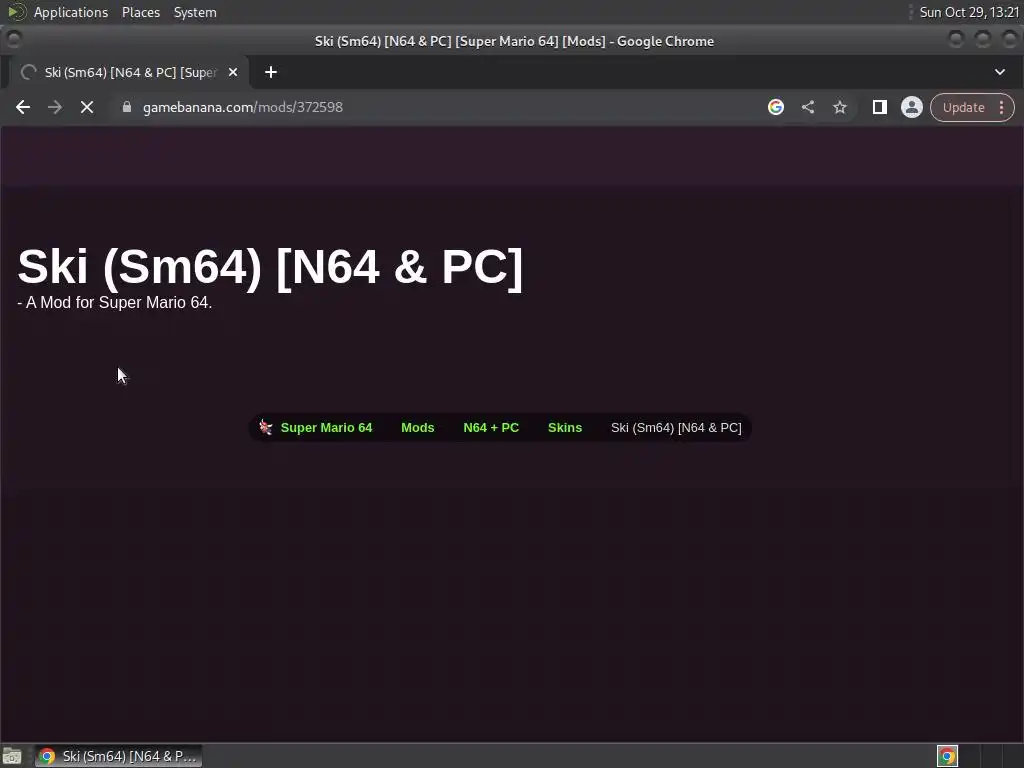Image resolution: width=1024 pixels, height=768 pixels.
Task: Click the Chrome Update button
Action: (964, 108)
